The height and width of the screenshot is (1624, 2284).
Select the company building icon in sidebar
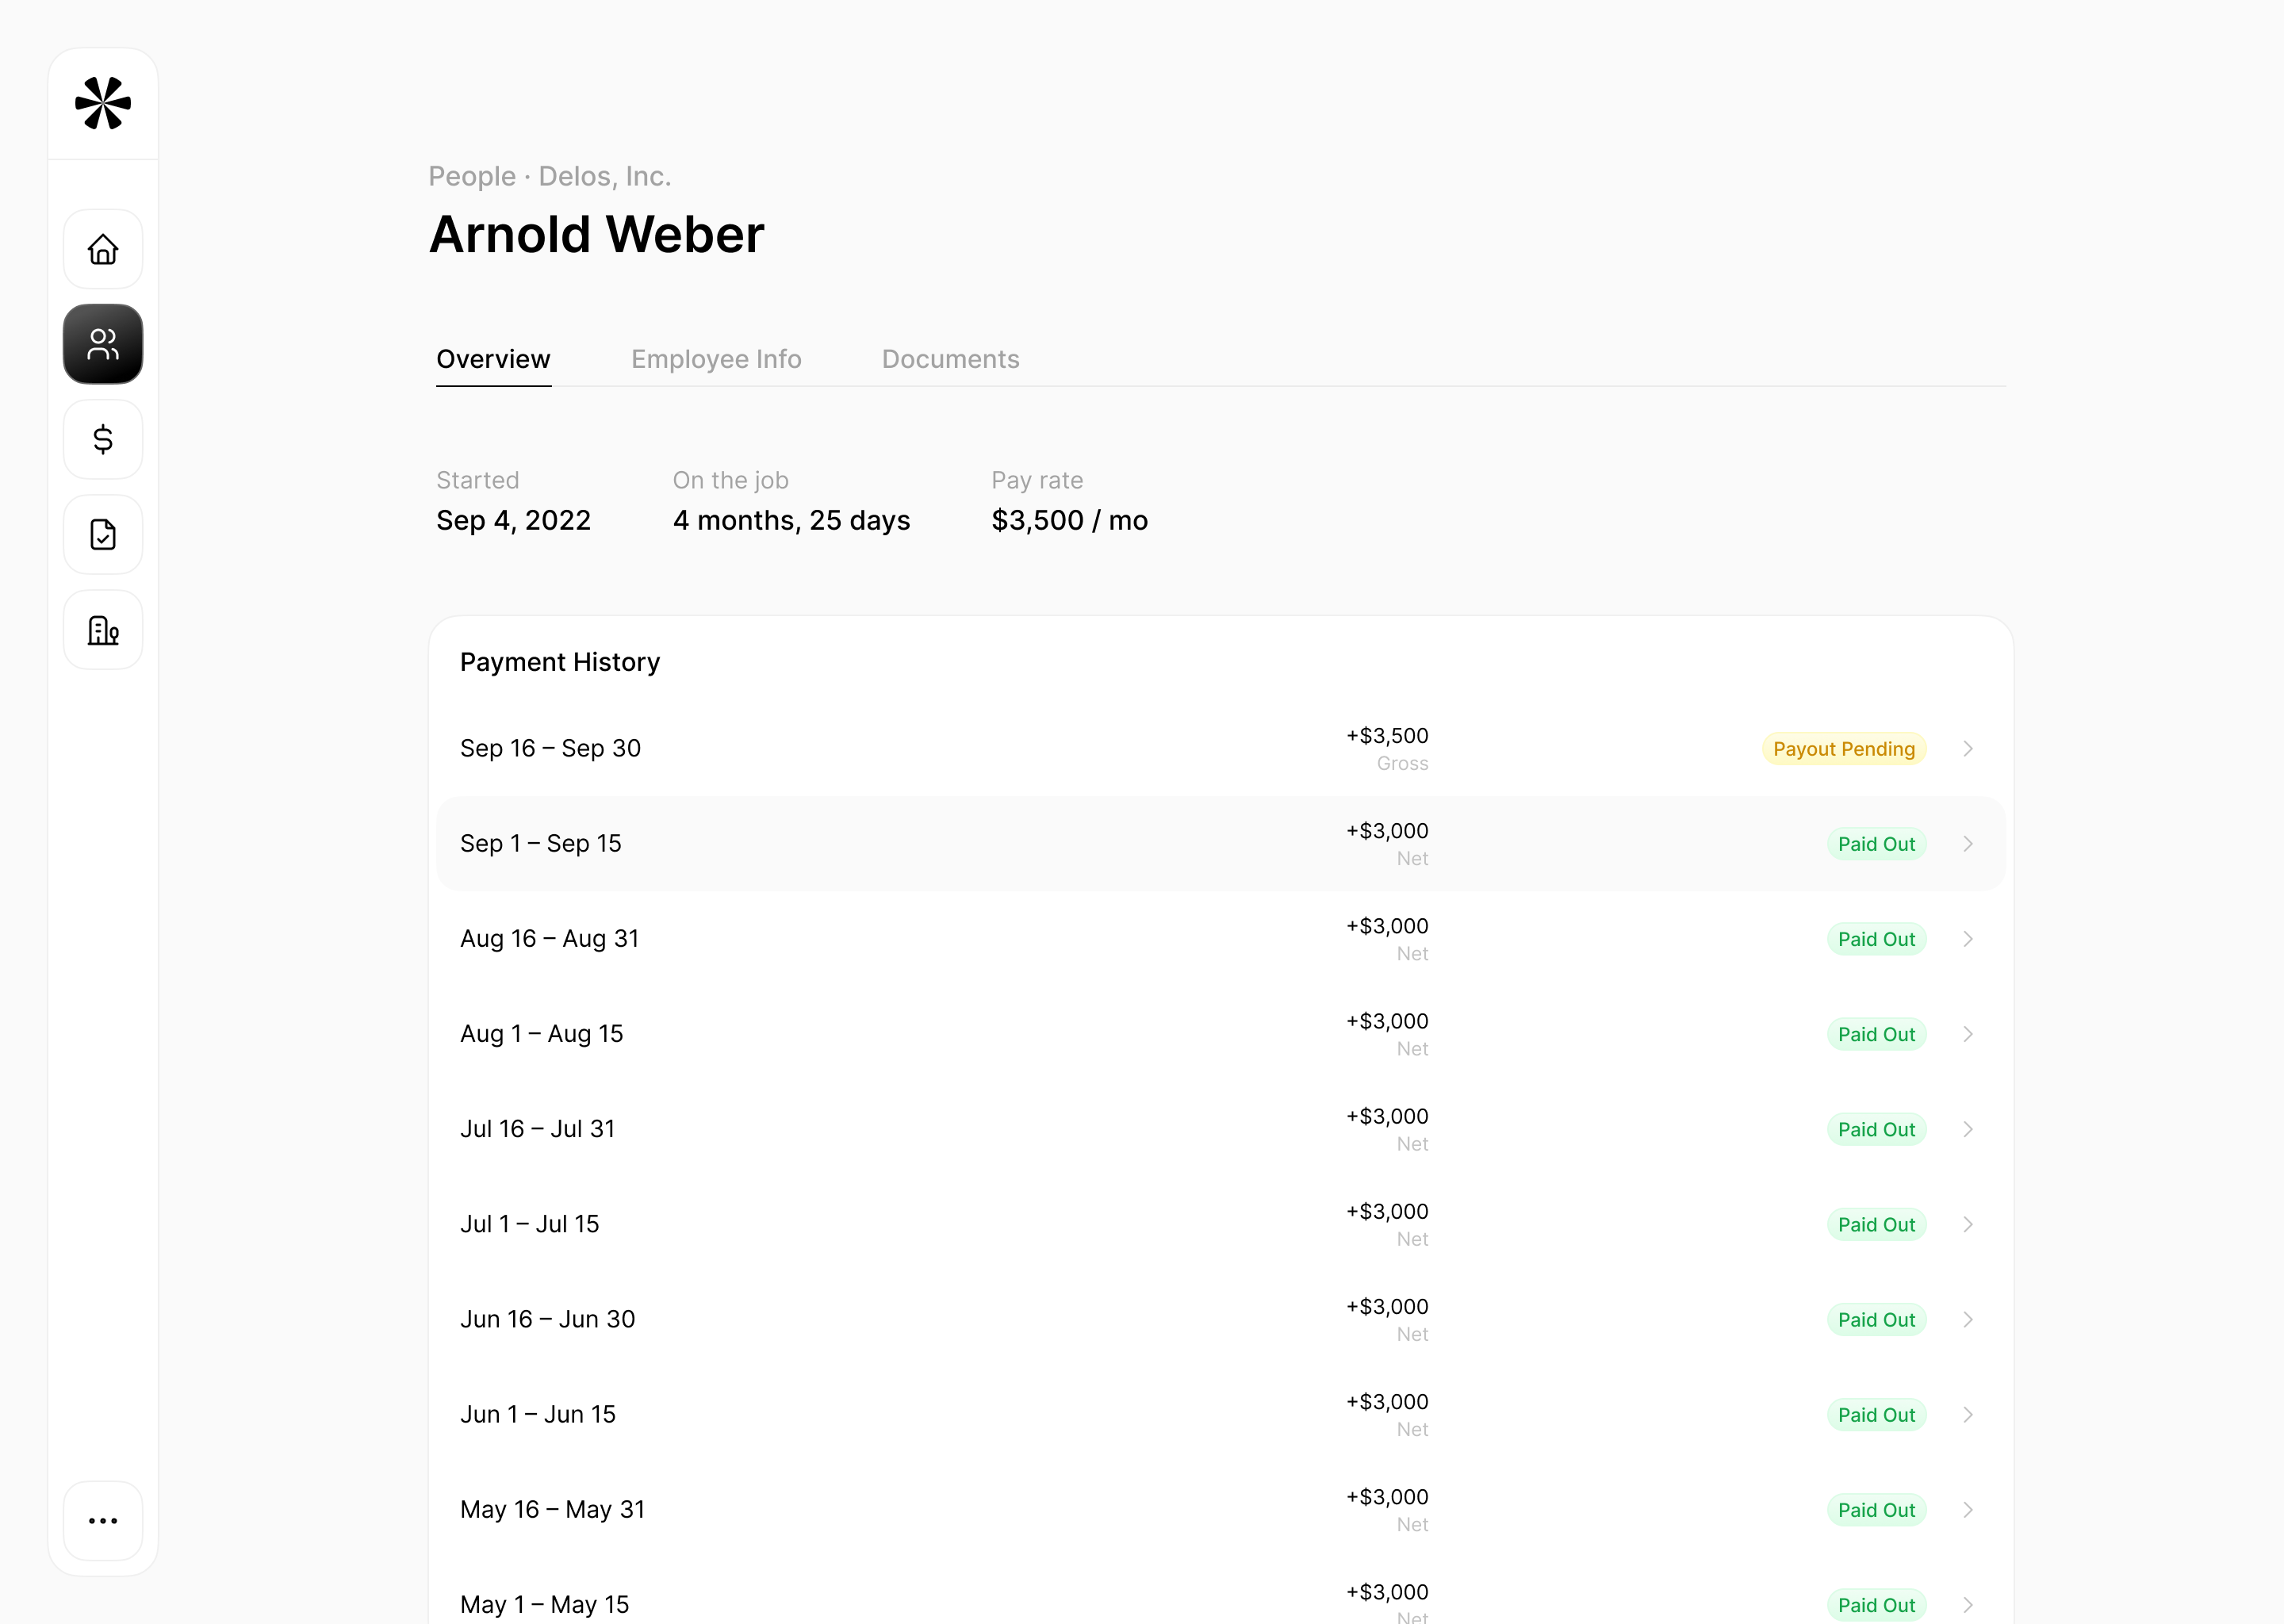click(x=103, y=629)
